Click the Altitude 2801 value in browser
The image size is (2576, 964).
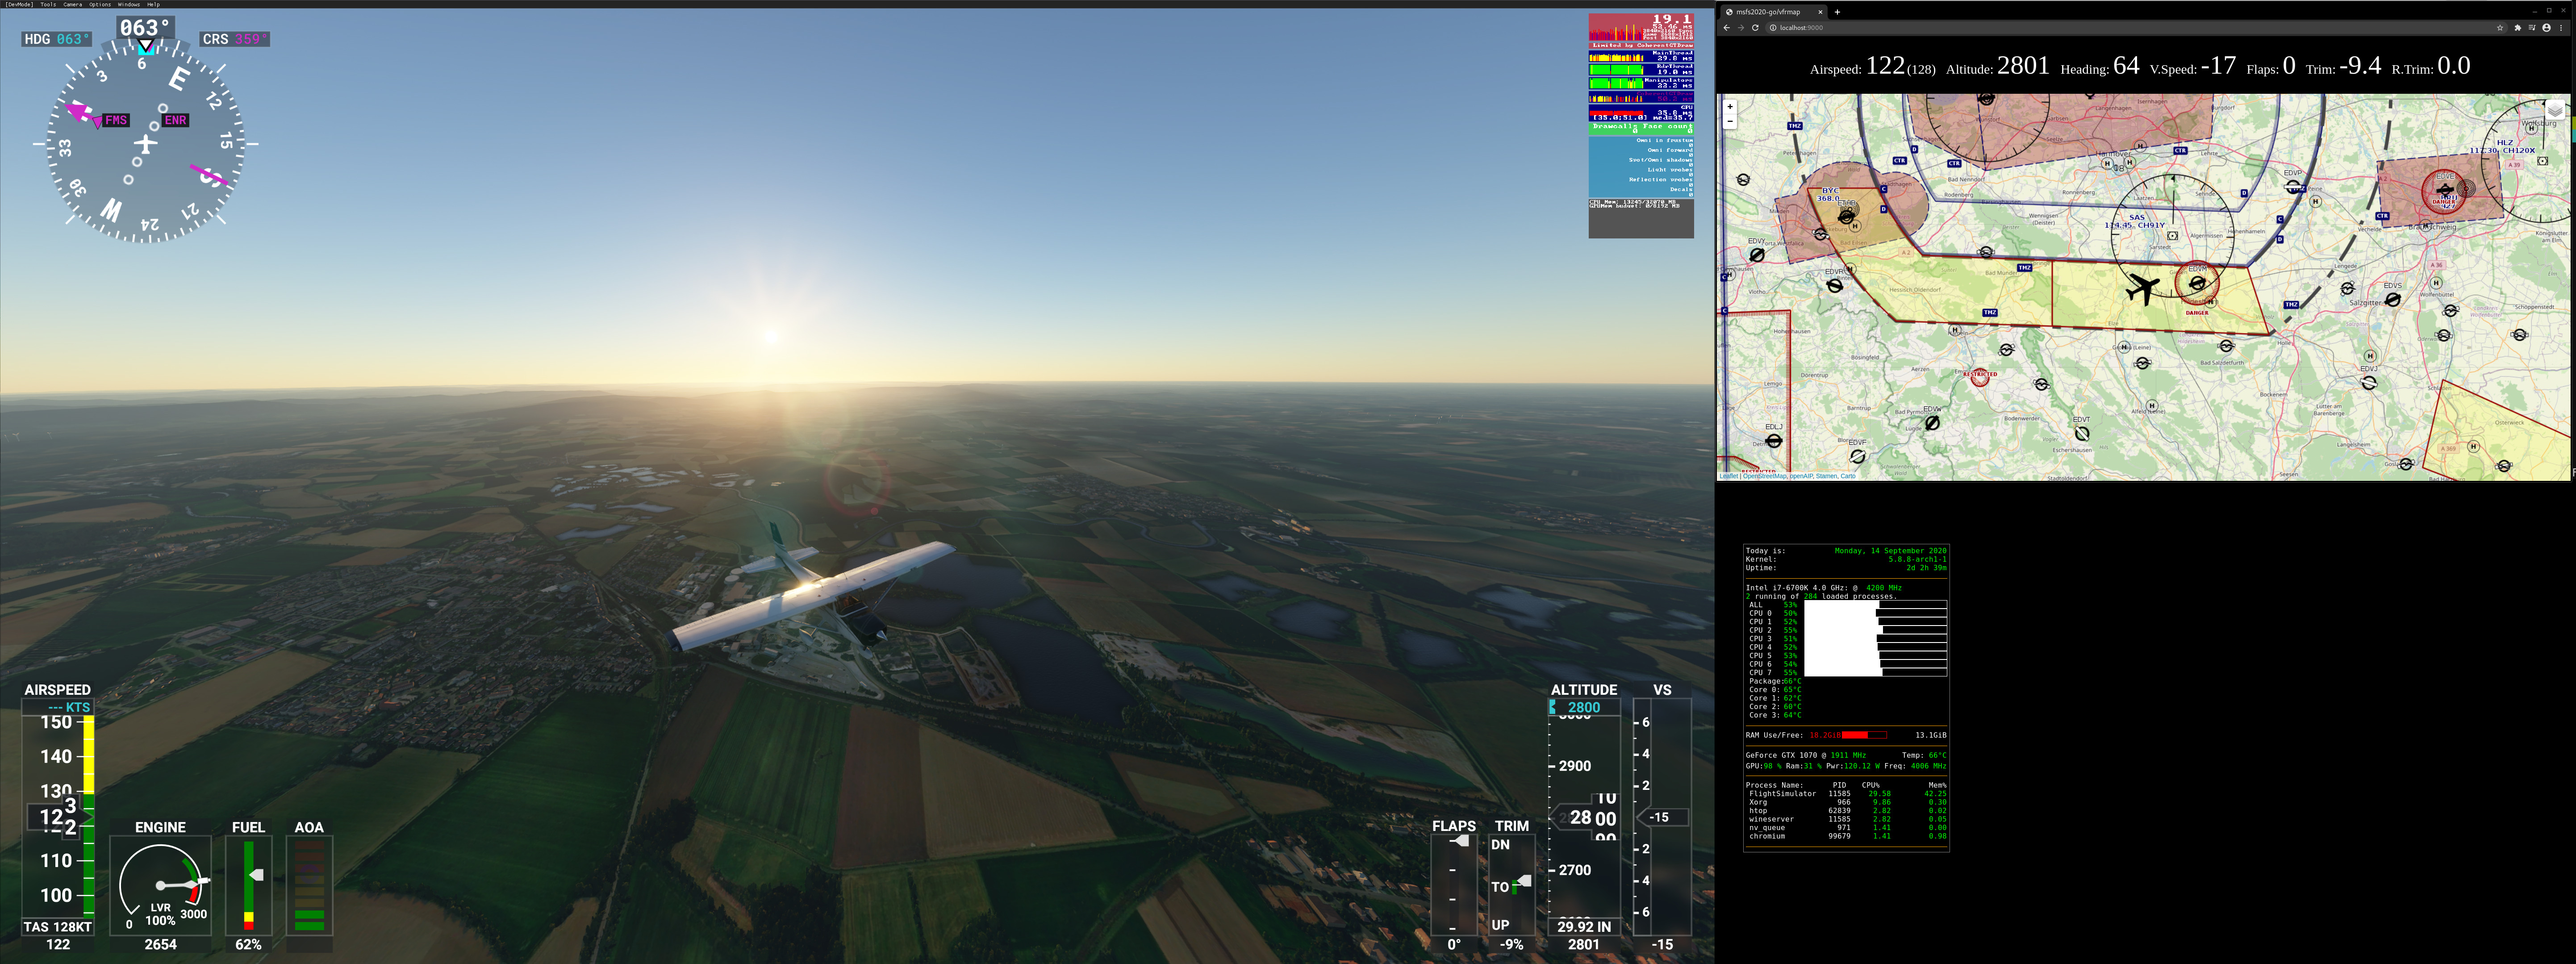pos(2023,66)
